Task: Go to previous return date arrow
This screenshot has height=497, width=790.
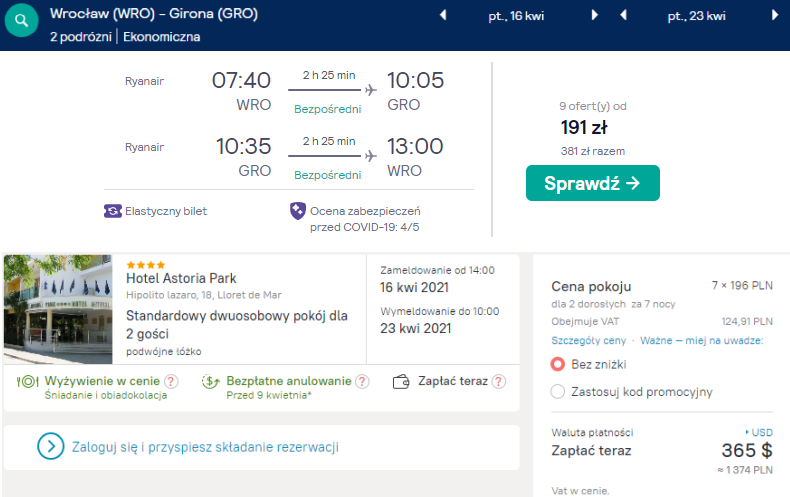Action: click(622, 15)
